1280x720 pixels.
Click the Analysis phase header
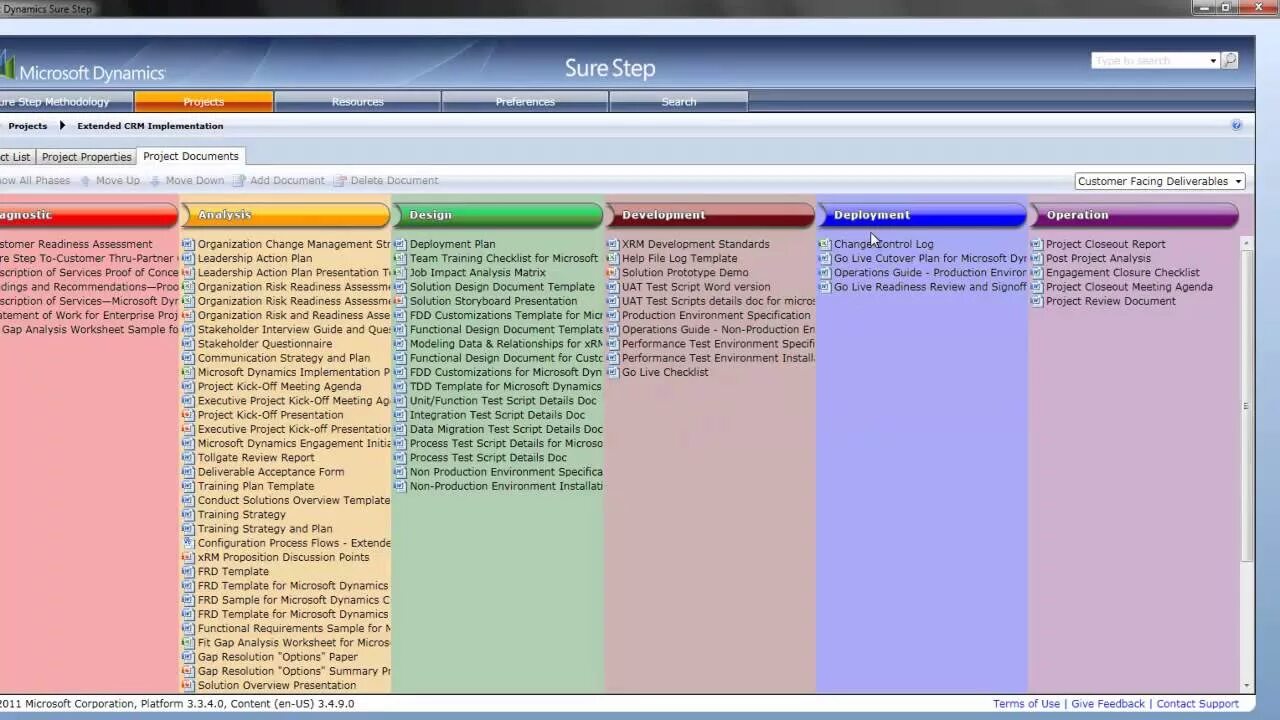click(x=285, y=215)
